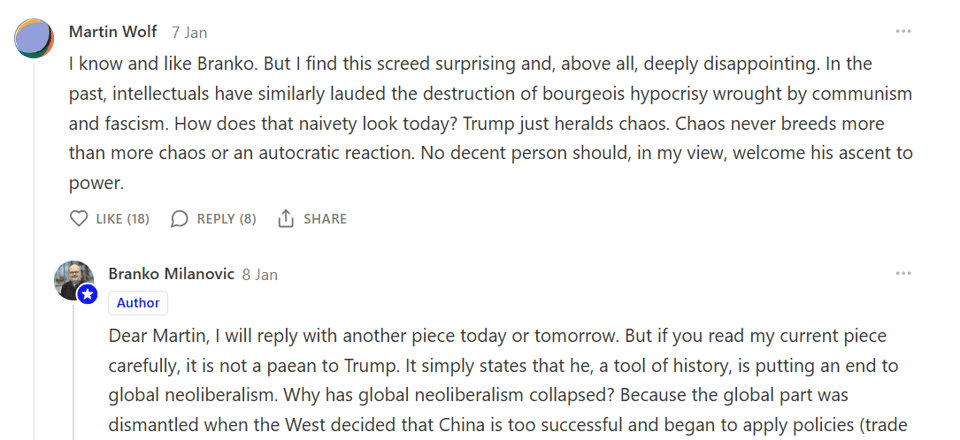The image size is (960, 440).
Task: Open more options for Martin Wolf's comment
Action: pos(903,32)
